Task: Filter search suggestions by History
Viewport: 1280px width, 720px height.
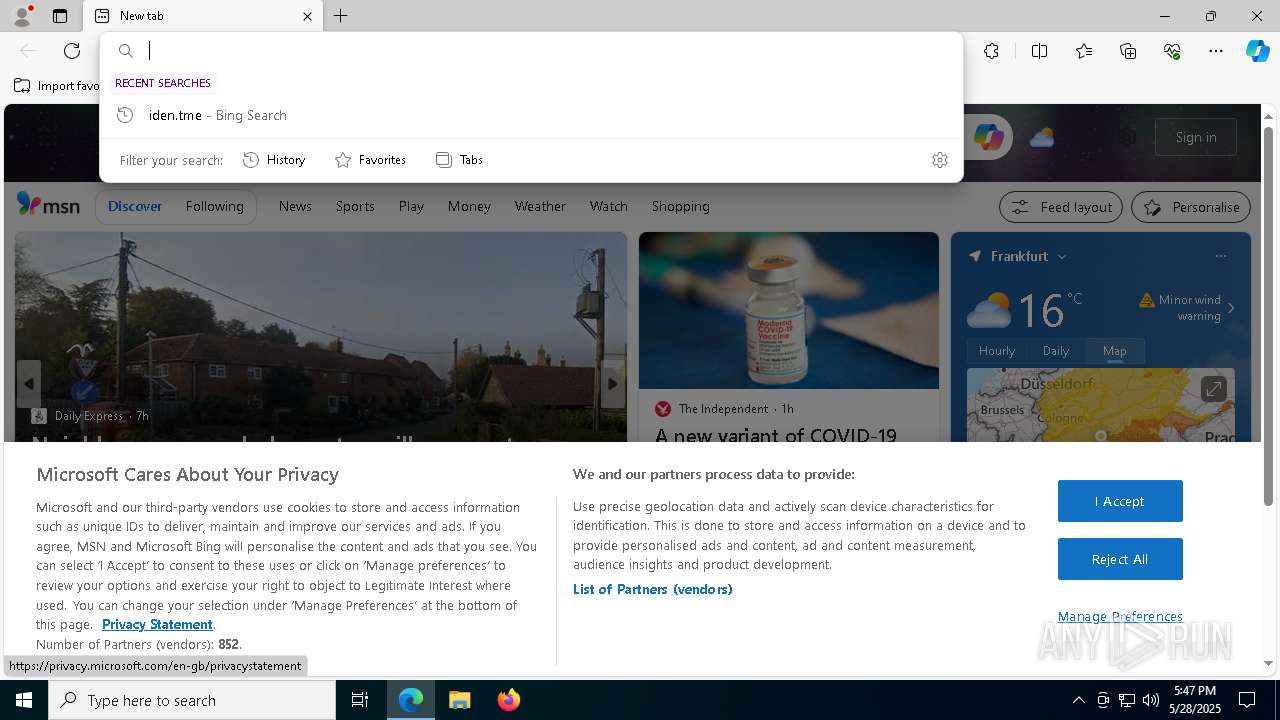Action: [x=274, y=160]
